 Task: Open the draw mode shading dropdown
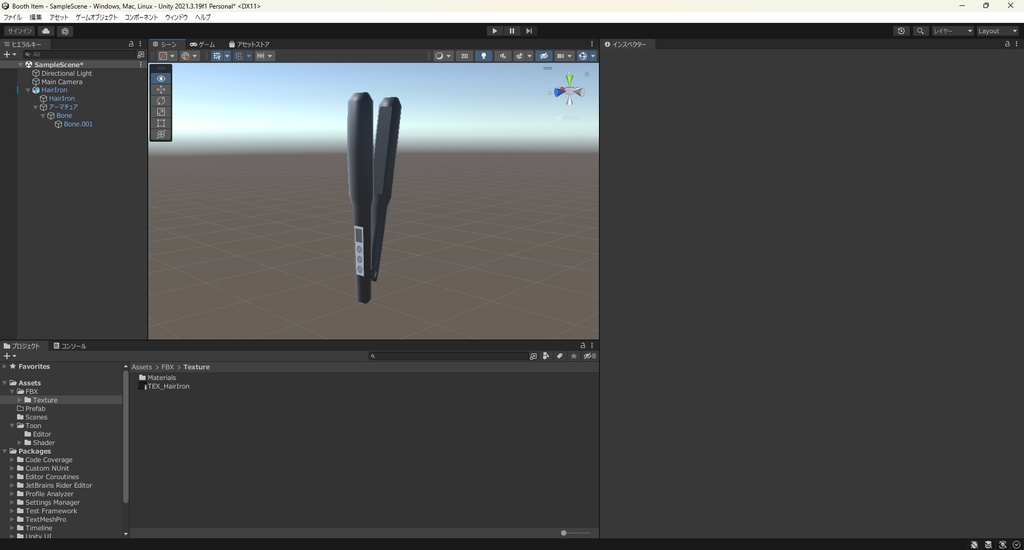[x=442, y=56]
